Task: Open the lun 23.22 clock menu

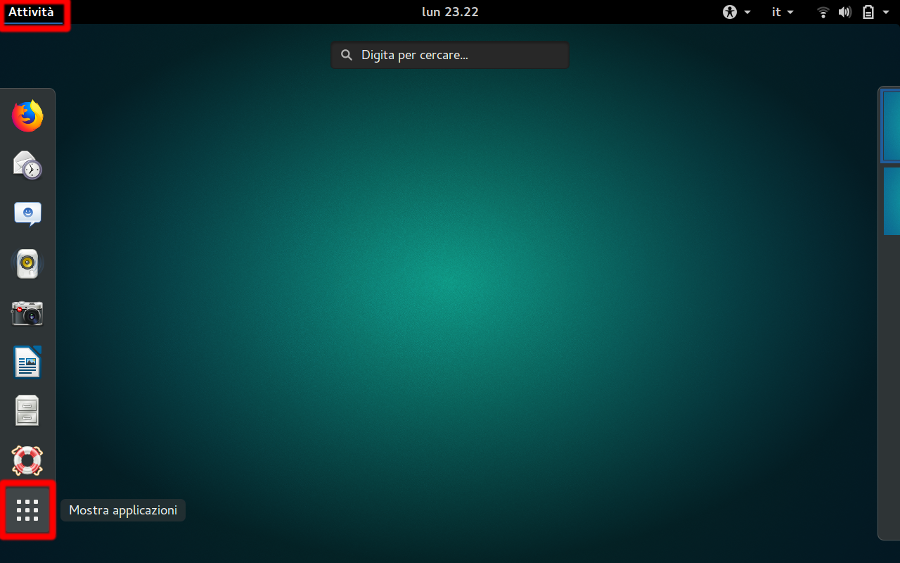Action: (449, 12)
